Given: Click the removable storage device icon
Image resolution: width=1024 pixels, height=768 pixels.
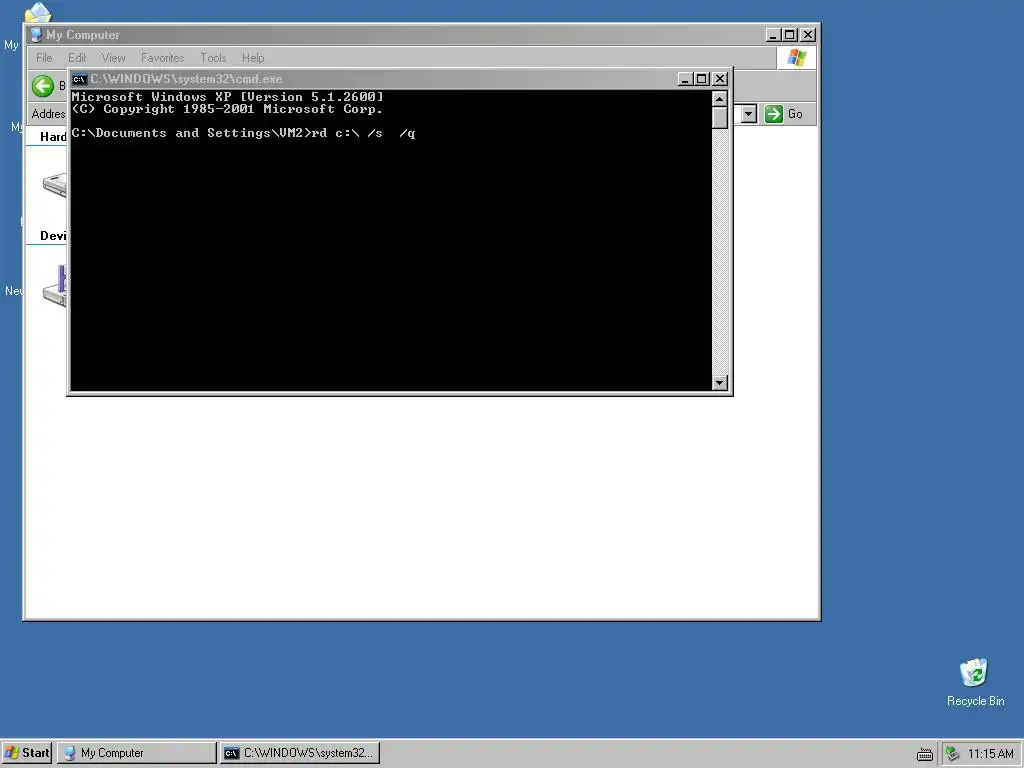Looking at the screenshot, I should pyautogui.click(x=55, y=286).
